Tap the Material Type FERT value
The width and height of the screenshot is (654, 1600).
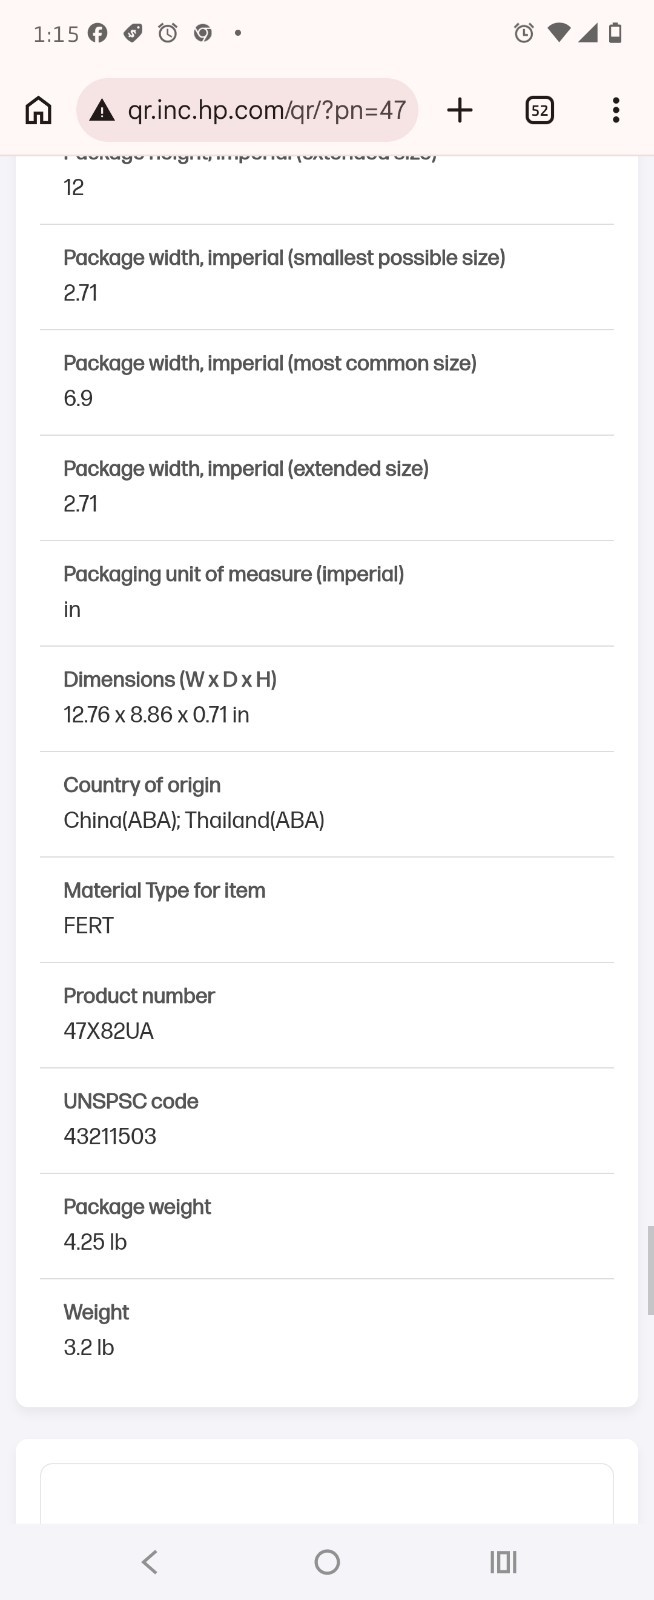88,926
